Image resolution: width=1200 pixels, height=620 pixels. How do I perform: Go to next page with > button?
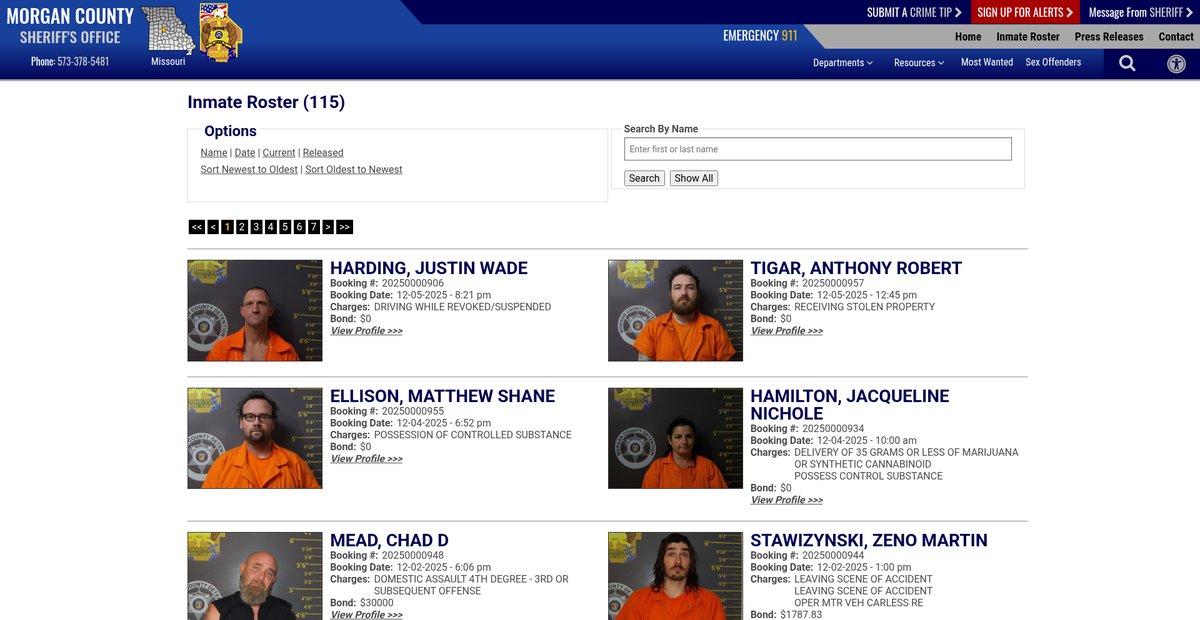tap(328, 227)
